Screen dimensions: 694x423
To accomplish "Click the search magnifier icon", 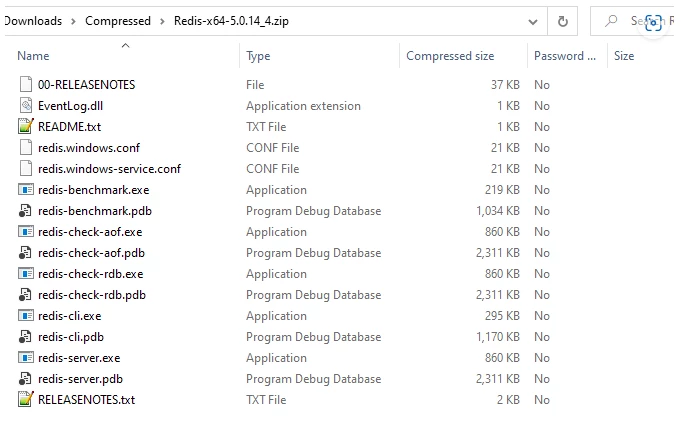I will click(611, 20).
